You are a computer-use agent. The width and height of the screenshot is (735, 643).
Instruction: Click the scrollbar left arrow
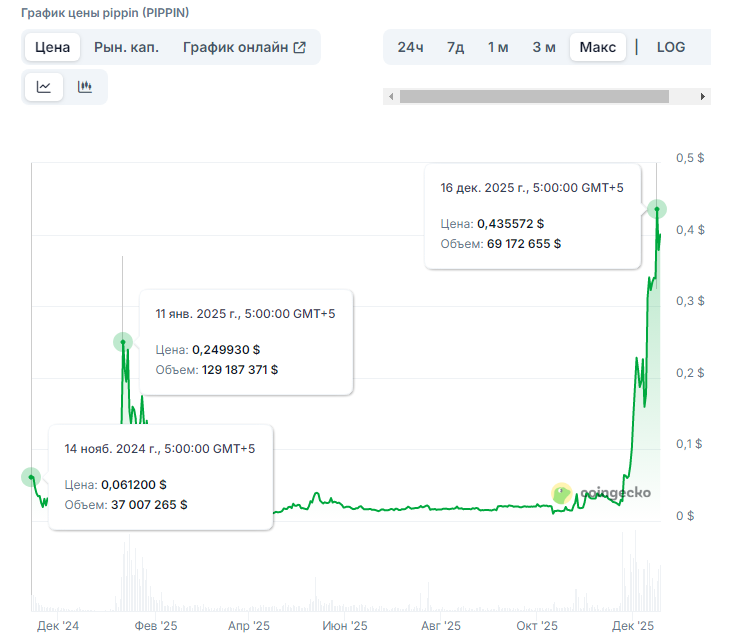click(391, 97)
